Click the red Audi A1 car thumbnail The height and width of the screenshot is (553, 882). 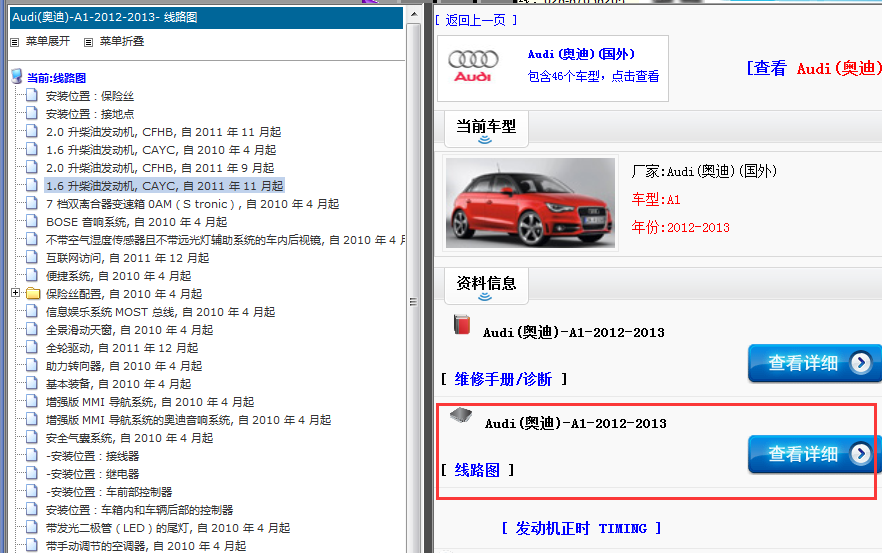pos(530,203)
